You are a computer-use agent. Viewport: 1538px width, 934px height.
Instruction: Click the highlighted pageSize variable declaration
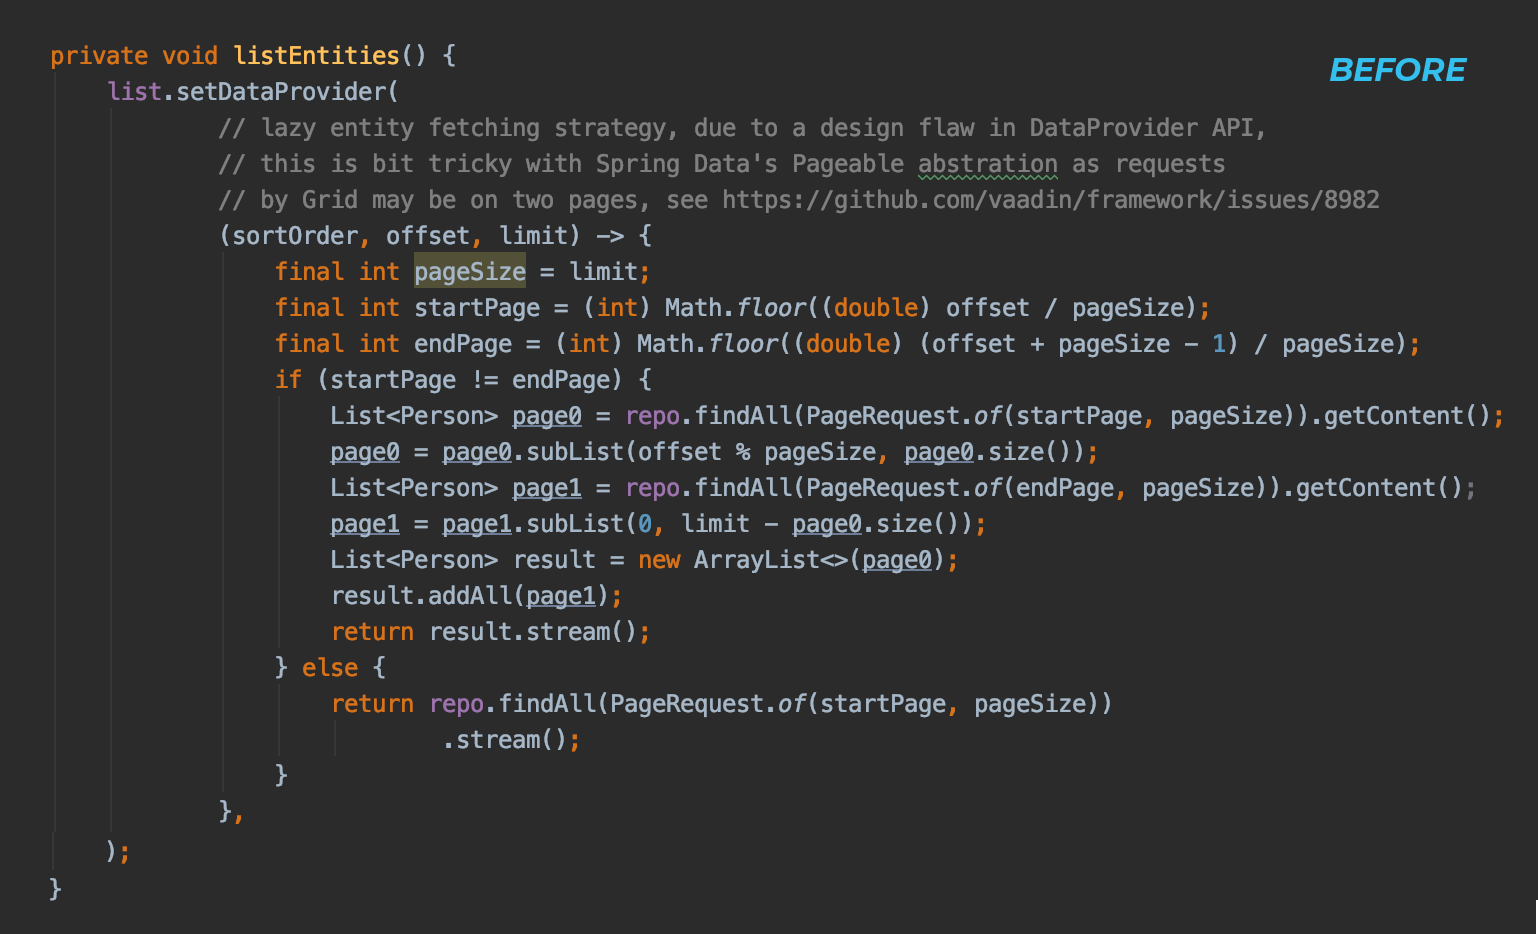pyautogui.click(x=470, y=272)
